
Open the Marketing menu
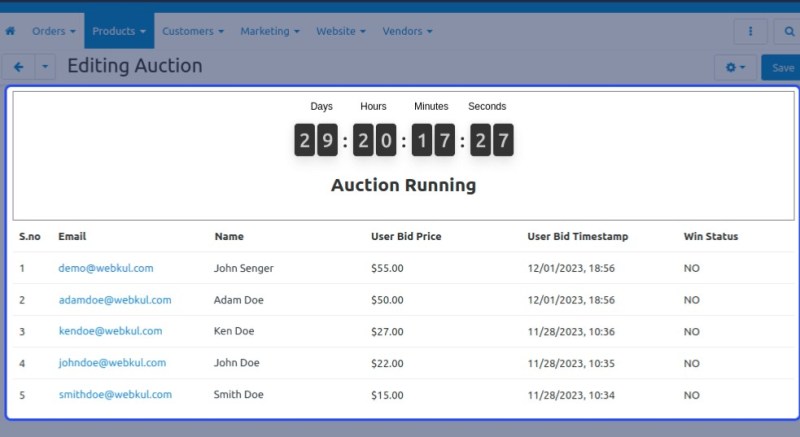click(270, 31)
